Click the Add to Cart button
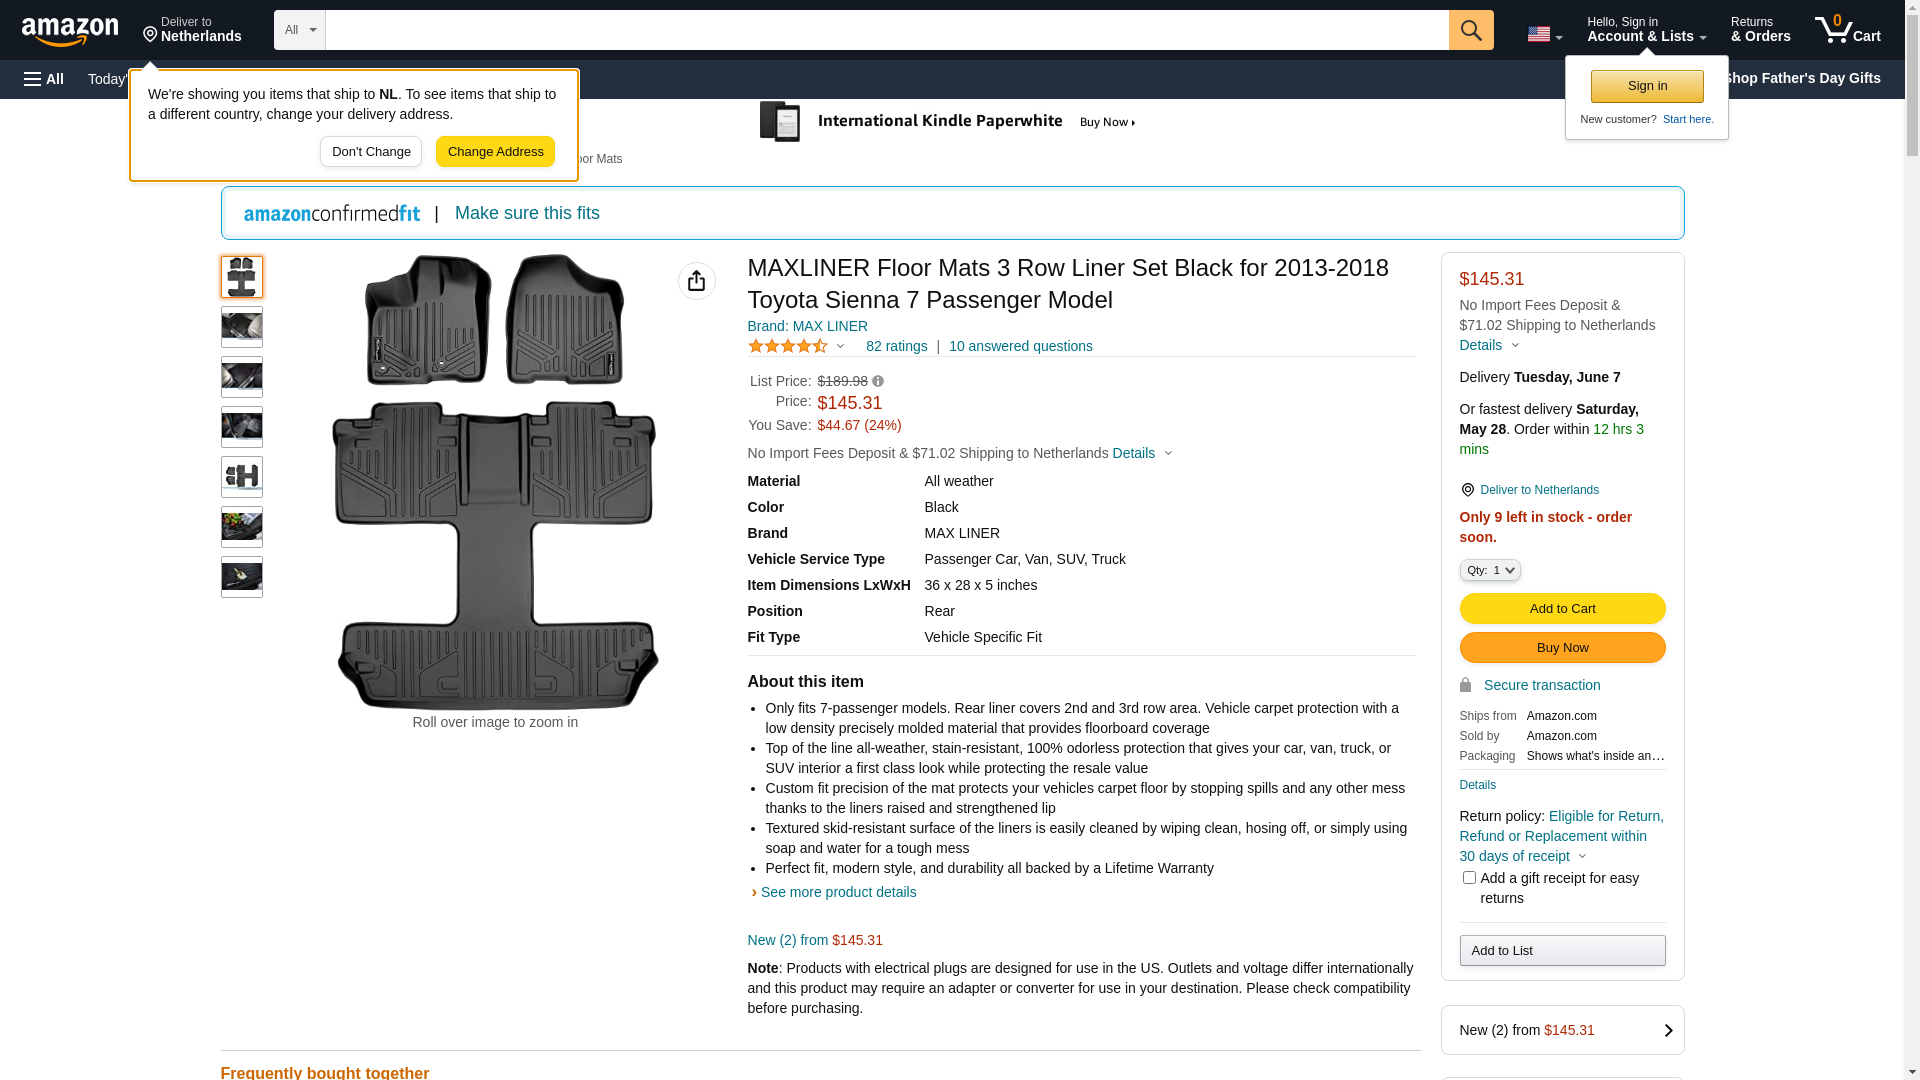 (1561, 608)
